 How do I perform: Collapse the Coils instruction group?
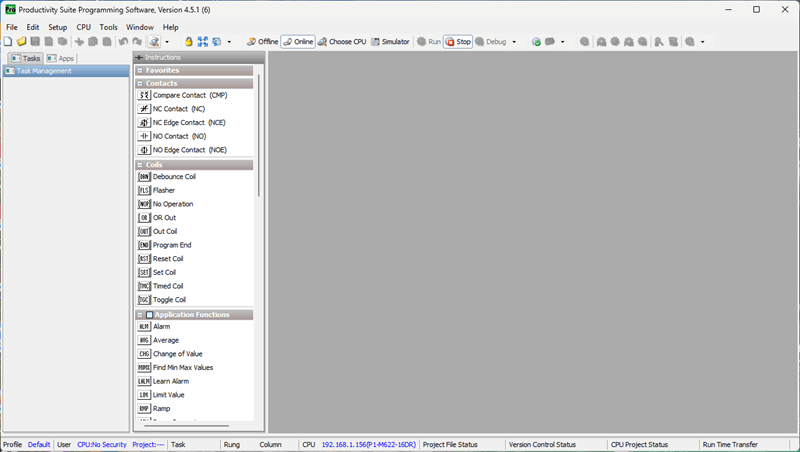pyautogui.click(x=139, y=165)
